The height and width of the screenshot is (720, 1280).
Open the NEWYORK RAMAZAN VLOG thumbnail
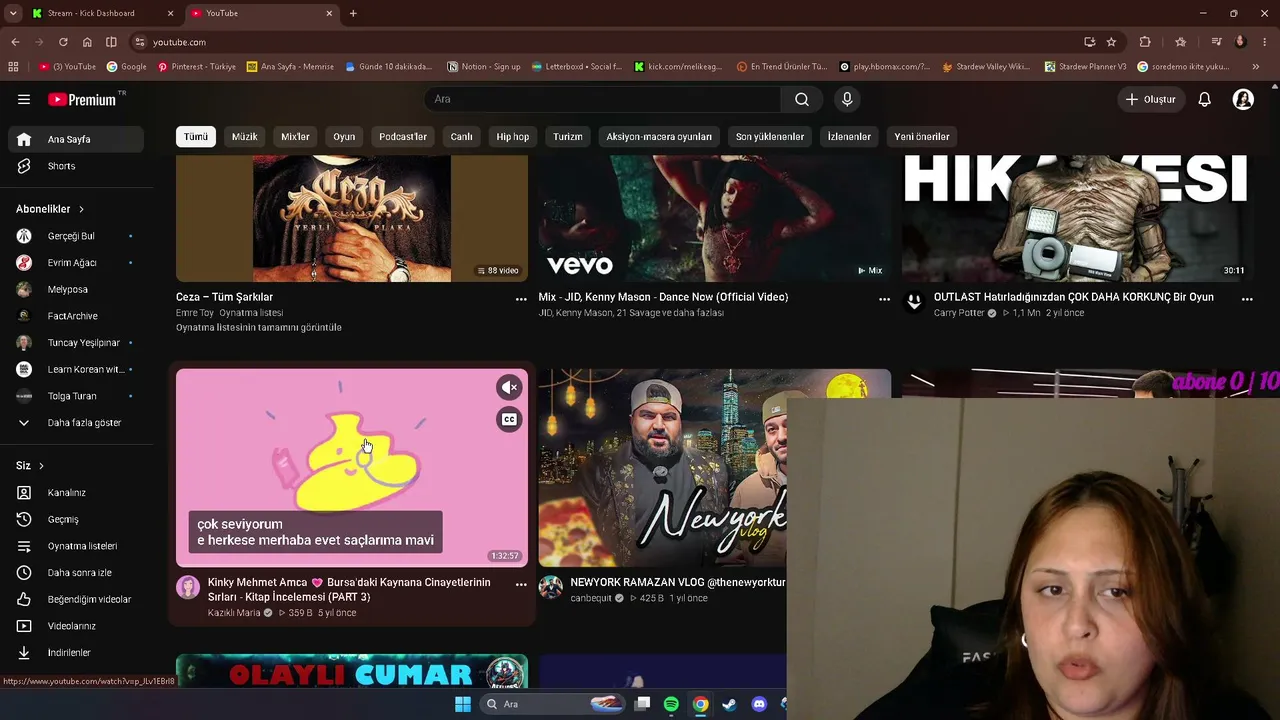click(662, 468)
